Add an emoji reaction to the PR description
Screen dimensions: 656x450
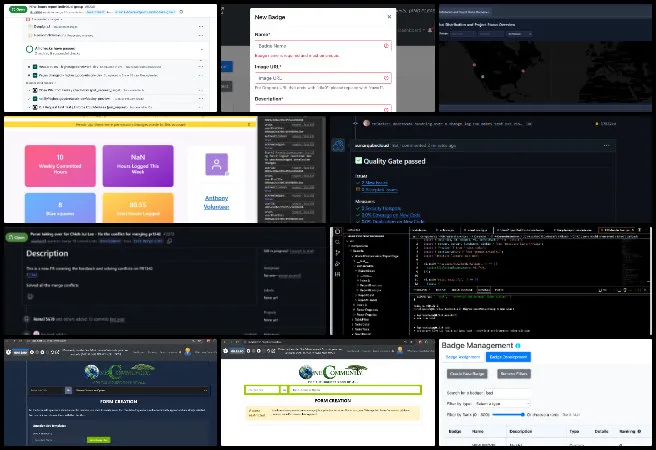pyautogui.click(x=30, y=297)
